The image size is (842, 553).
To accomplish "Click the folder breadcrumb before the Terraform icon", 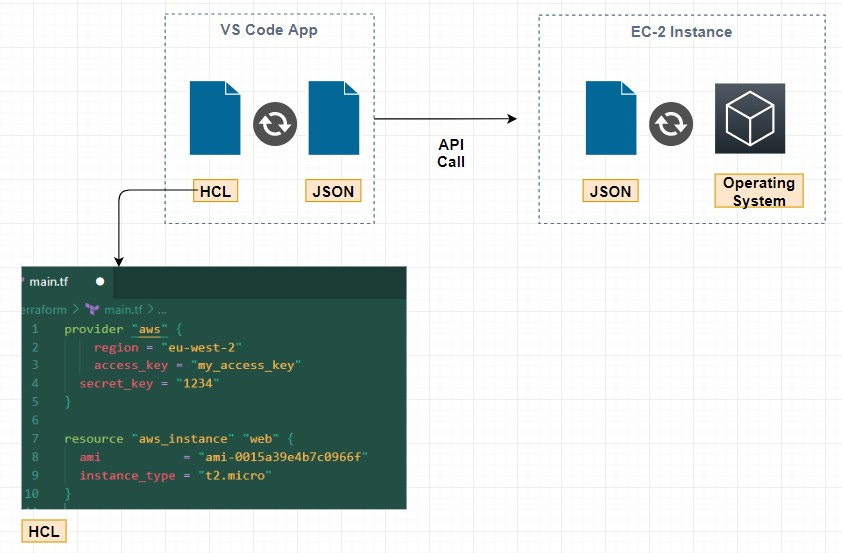I will [44, 310].
